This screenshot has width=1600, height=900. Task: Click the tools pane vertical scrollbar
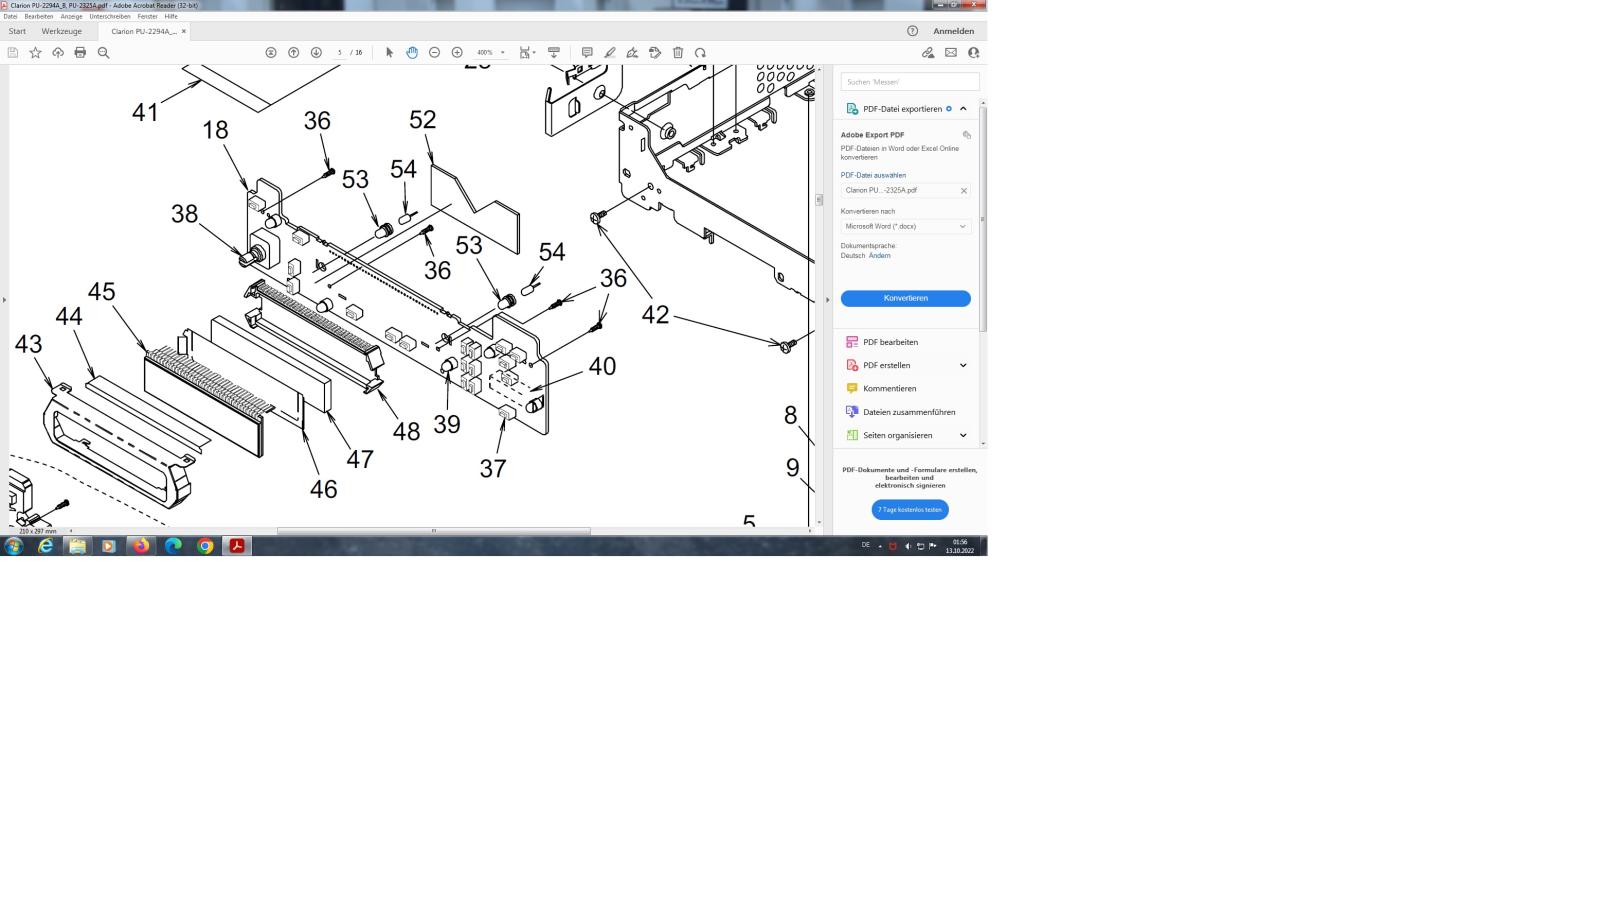coord(984,217)
